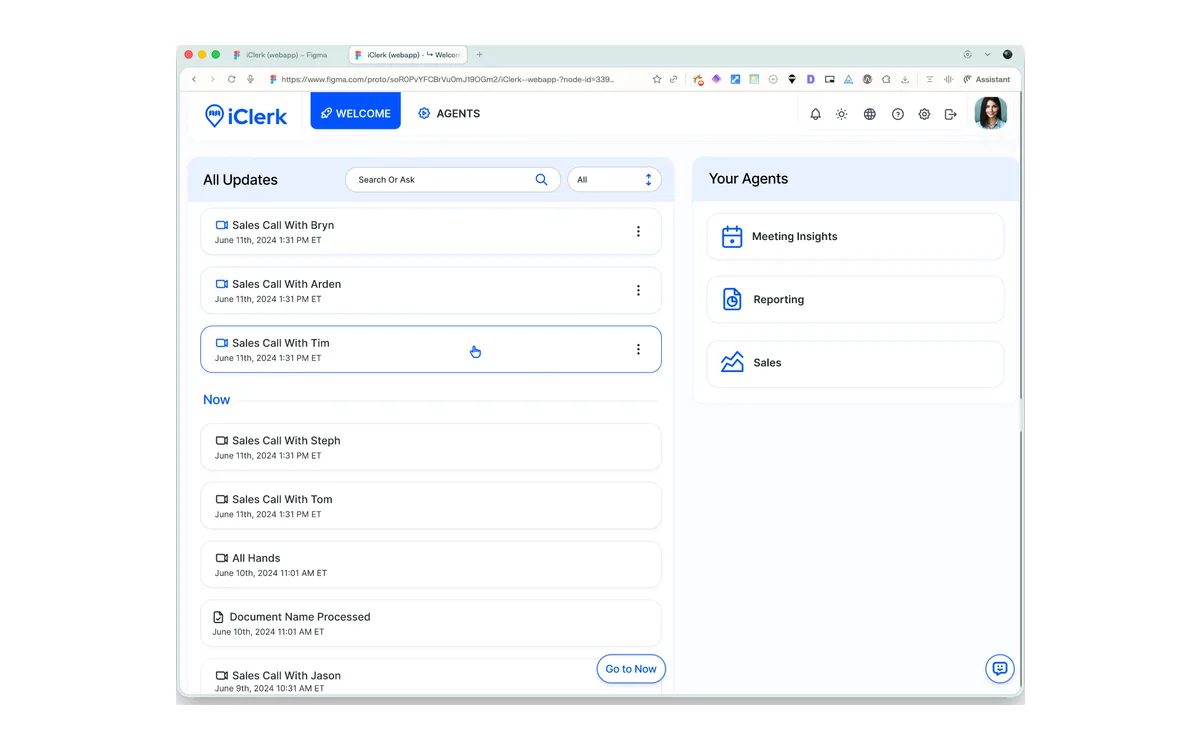Open the All filter dropdown
Screen dimensions: 1200x750
[614, 180]
